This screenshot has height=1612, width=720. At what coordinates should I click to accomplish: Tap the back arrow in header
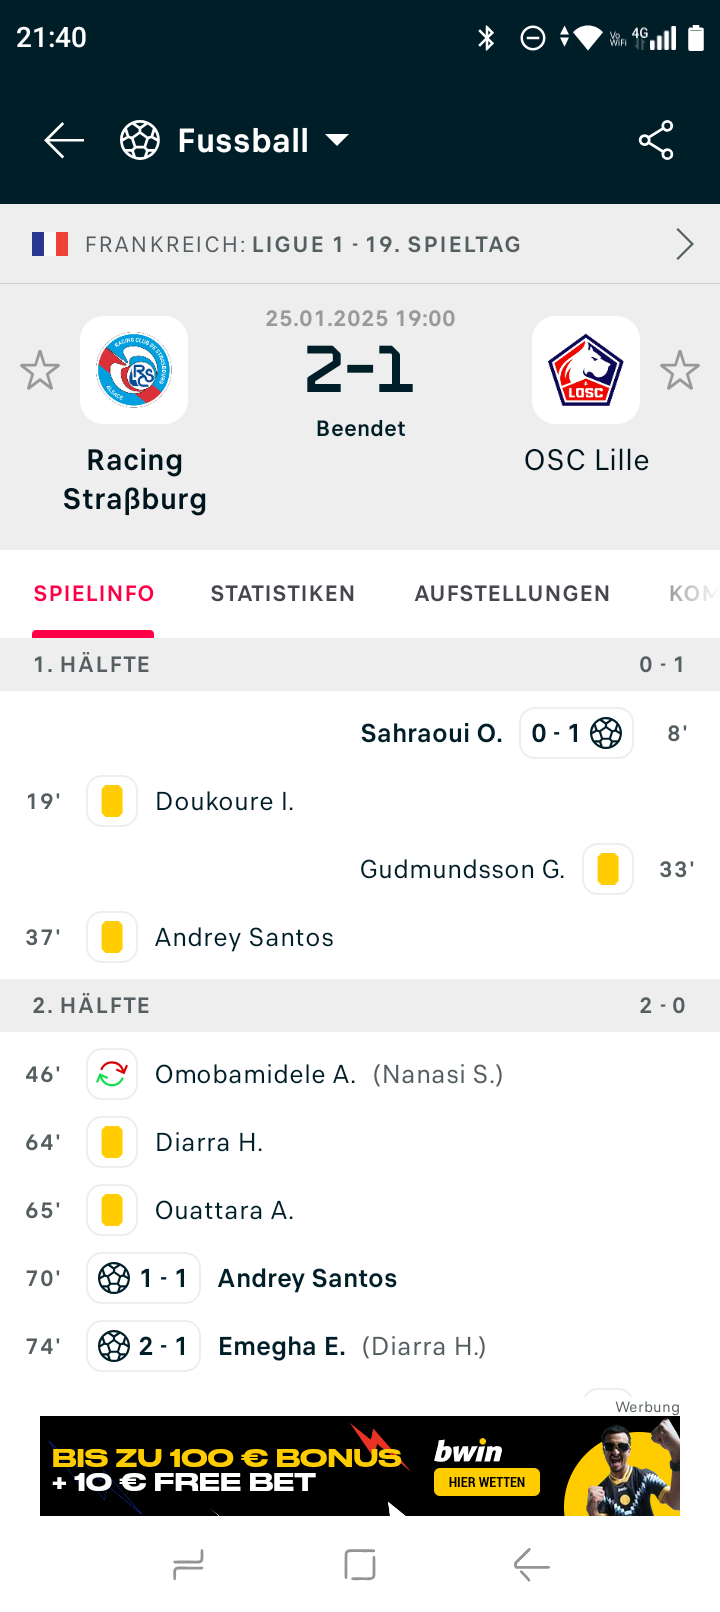(64, 141)
